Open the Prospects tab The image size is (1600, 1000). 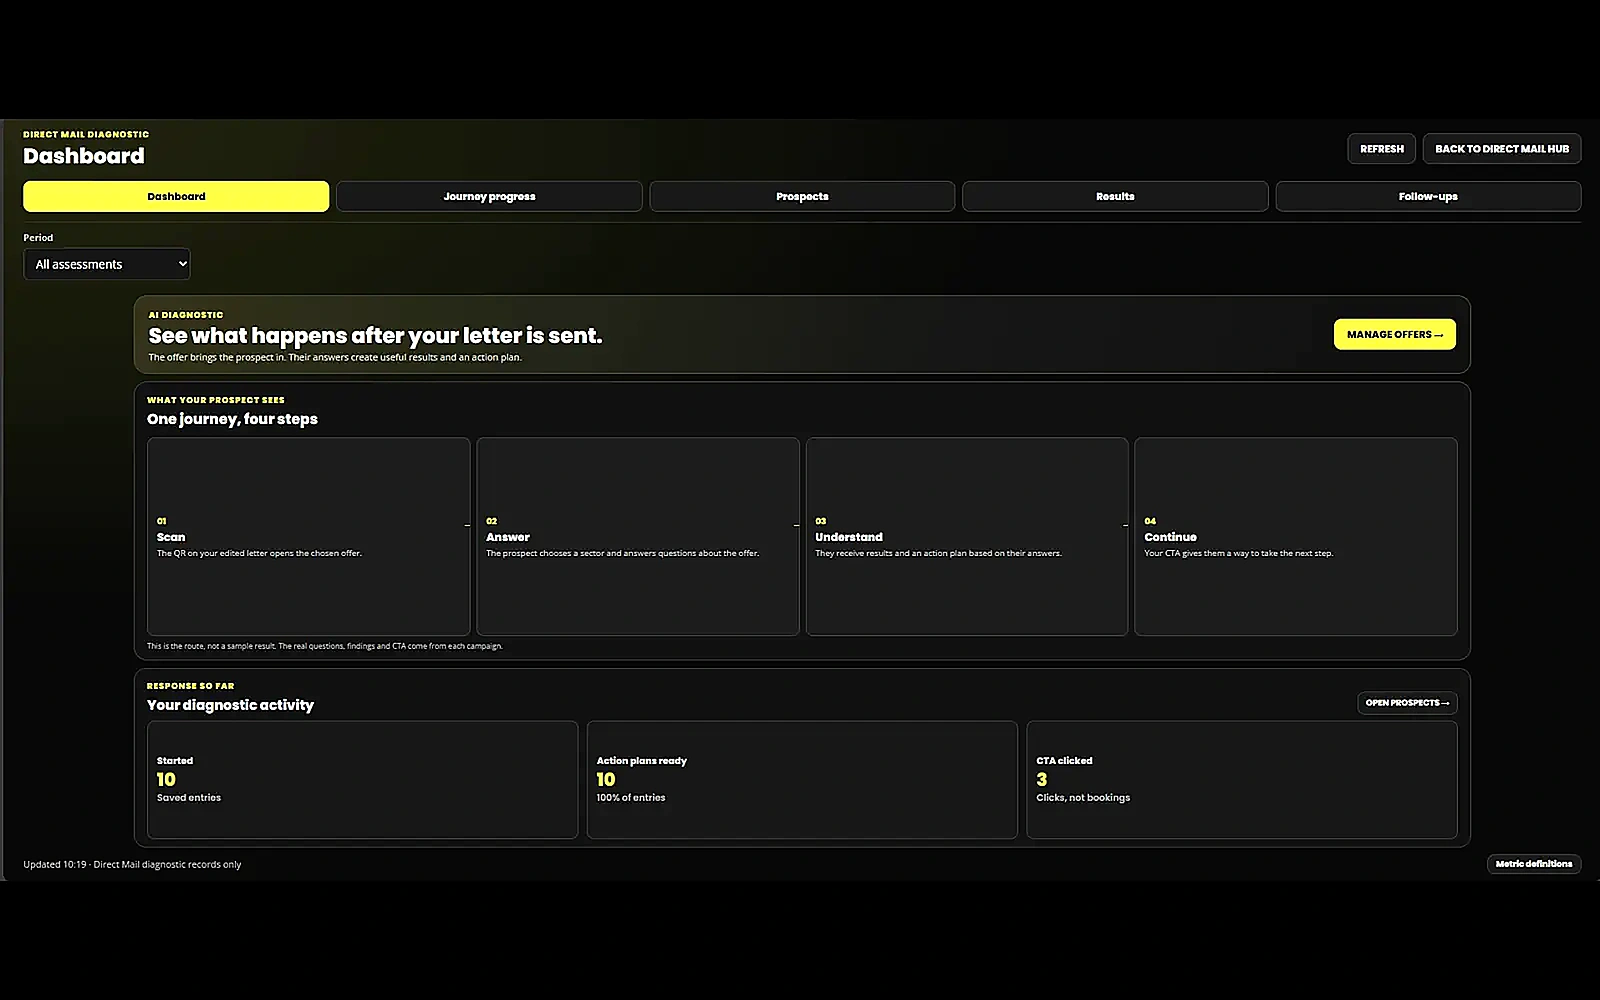[x=802, y=196]
